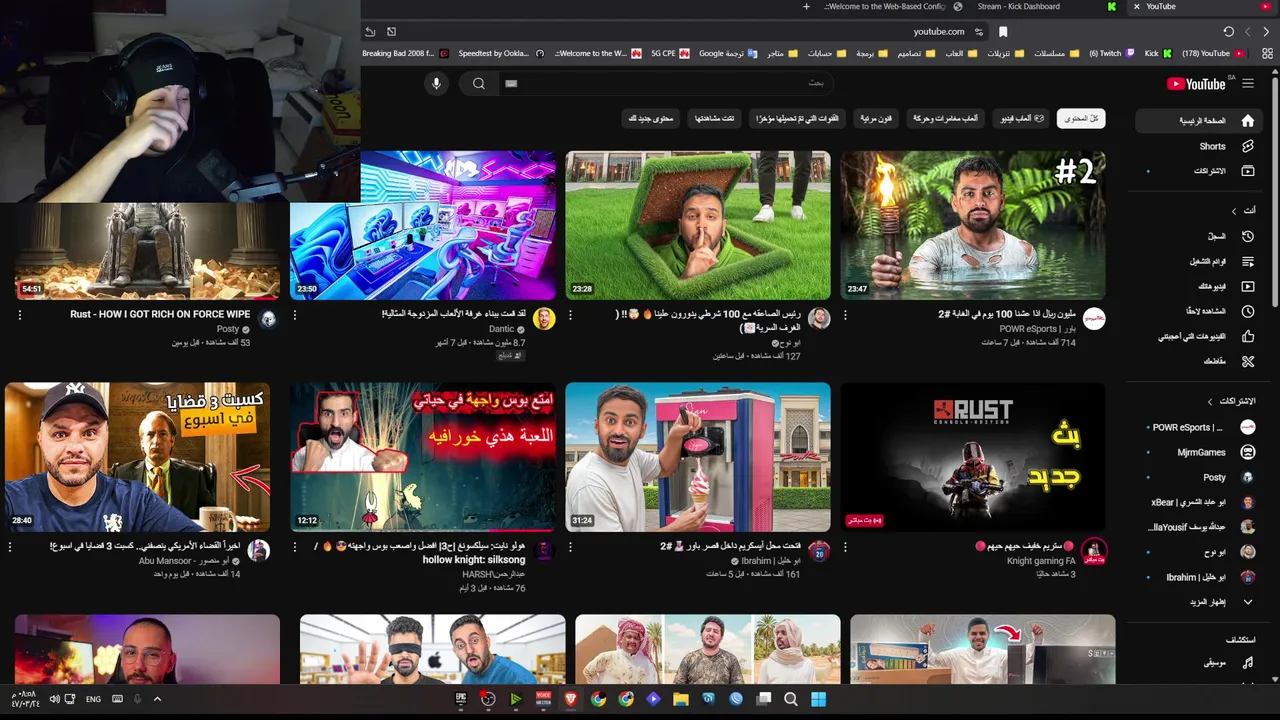This screenshot has height=720, width=1280.
Task: Switch to the Welcome to the Web-Based Config tab
Action: (887, 6)
